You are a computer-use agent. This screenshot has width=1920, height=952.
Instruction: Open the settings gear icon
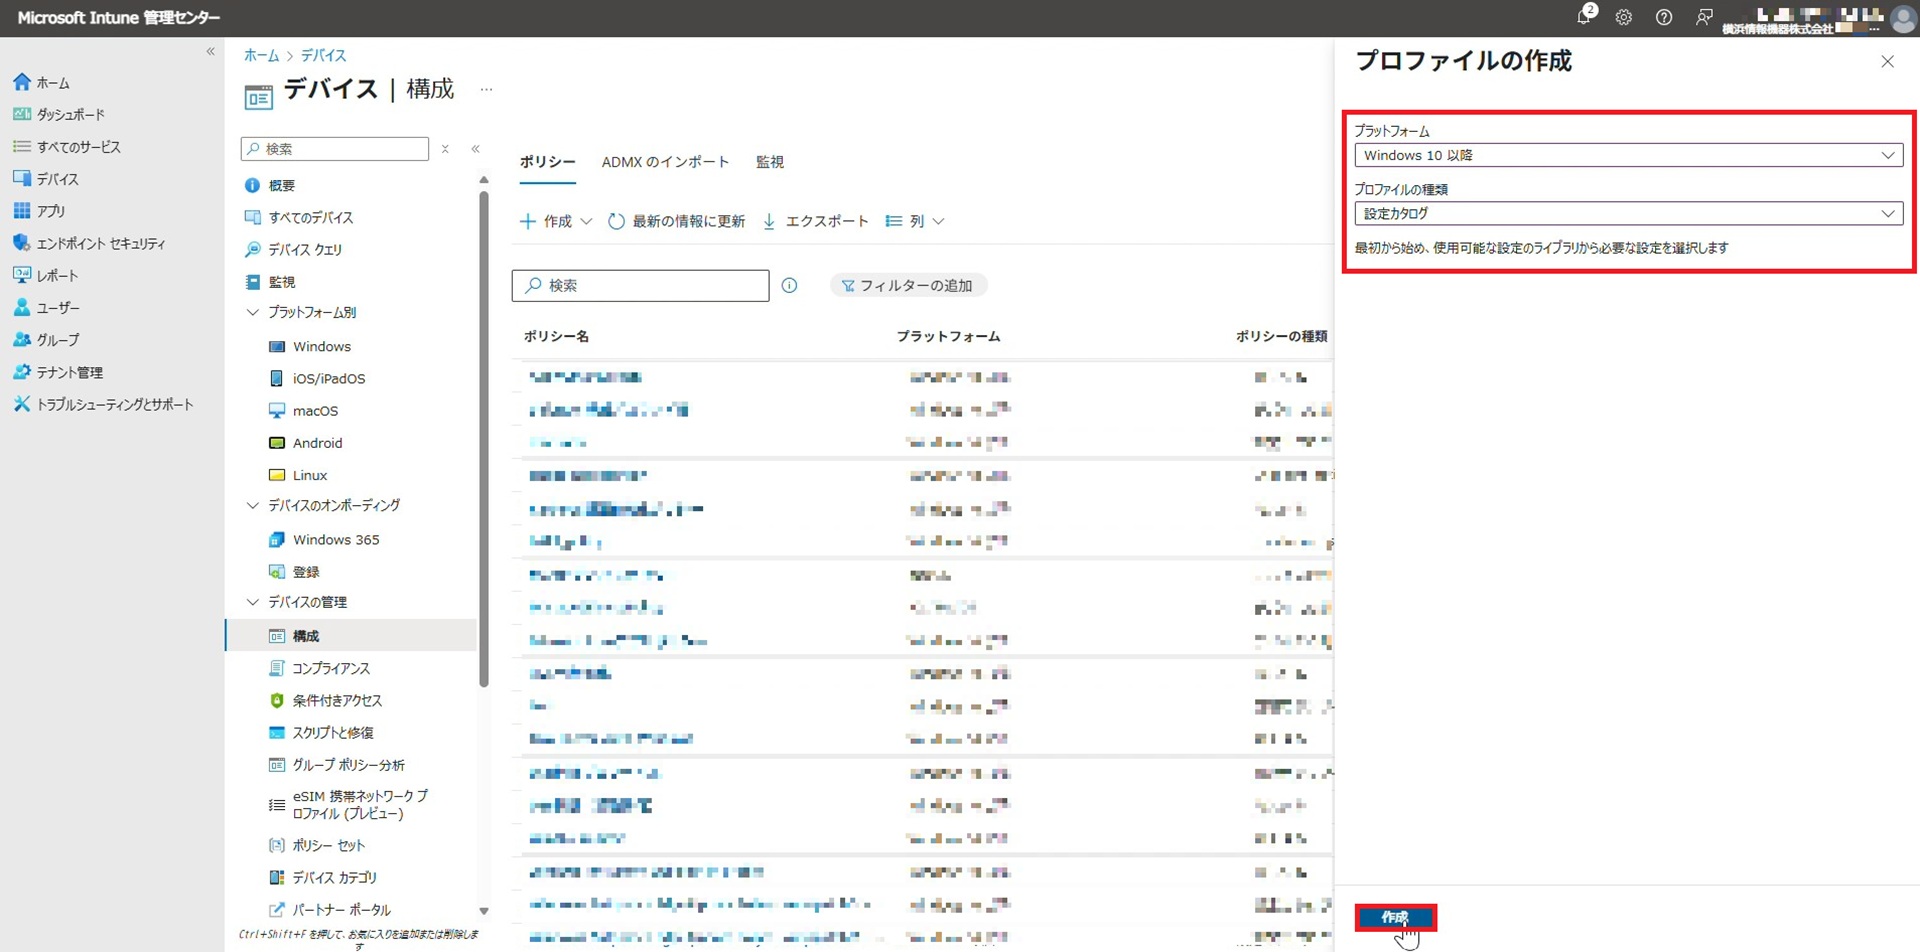[x=1624, y=17]
